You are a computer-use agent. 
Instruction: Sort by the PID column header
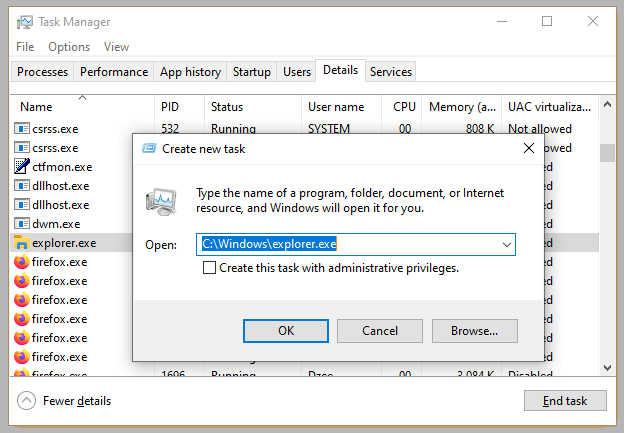tap(179, 107)
